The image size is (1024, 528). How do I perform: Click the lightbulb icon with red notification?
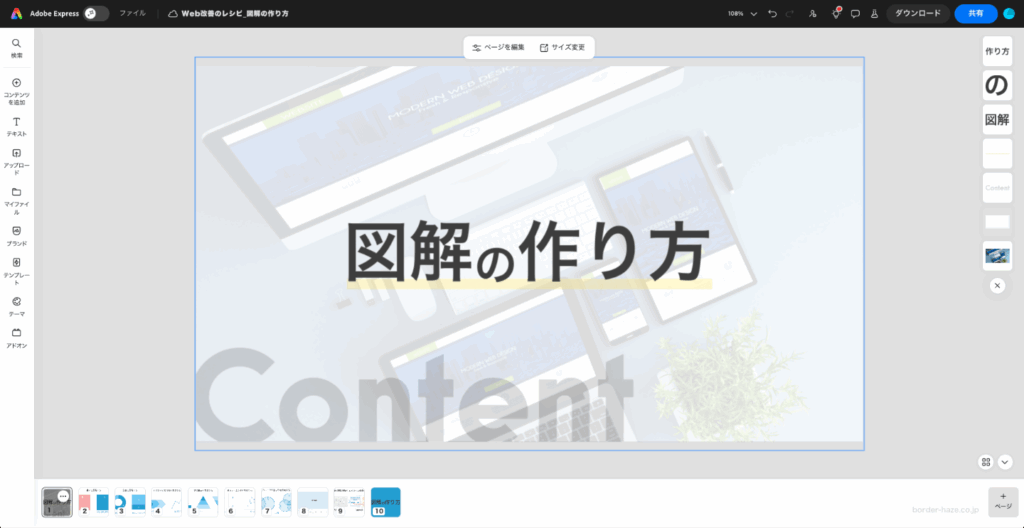pos(836,14)
